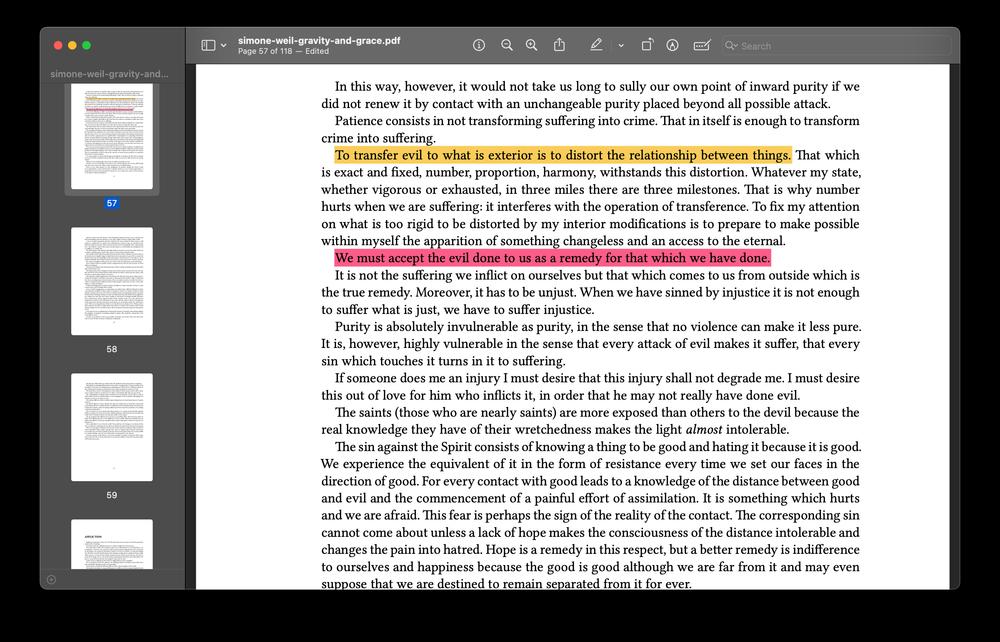Enter full screen with green button
The height and width of the screenshot is (642, 1000).
[87, 45]
